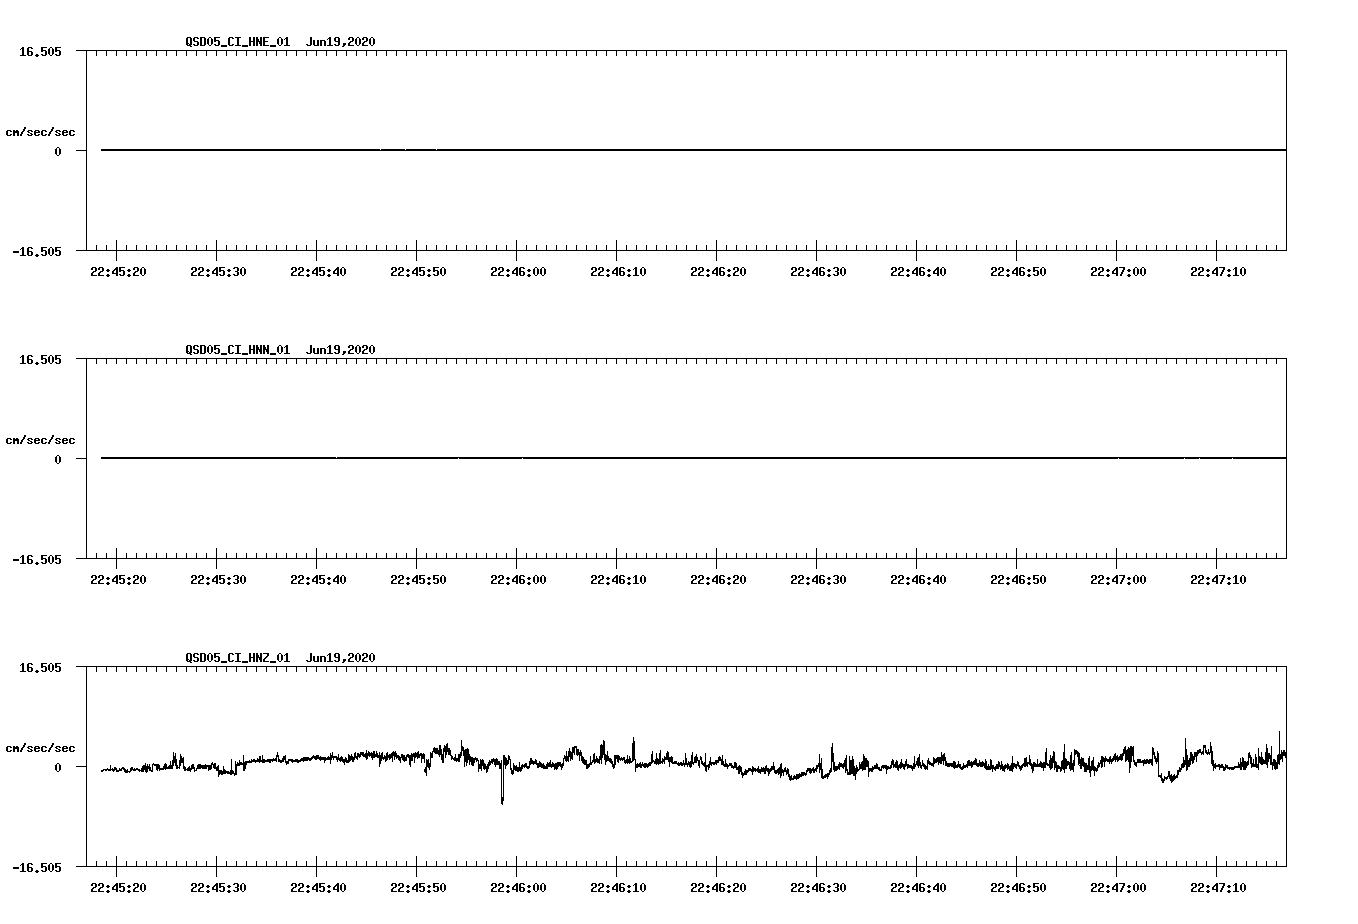Click the 22:47:10 time label under HNE chart

(x=1218, y=272)
